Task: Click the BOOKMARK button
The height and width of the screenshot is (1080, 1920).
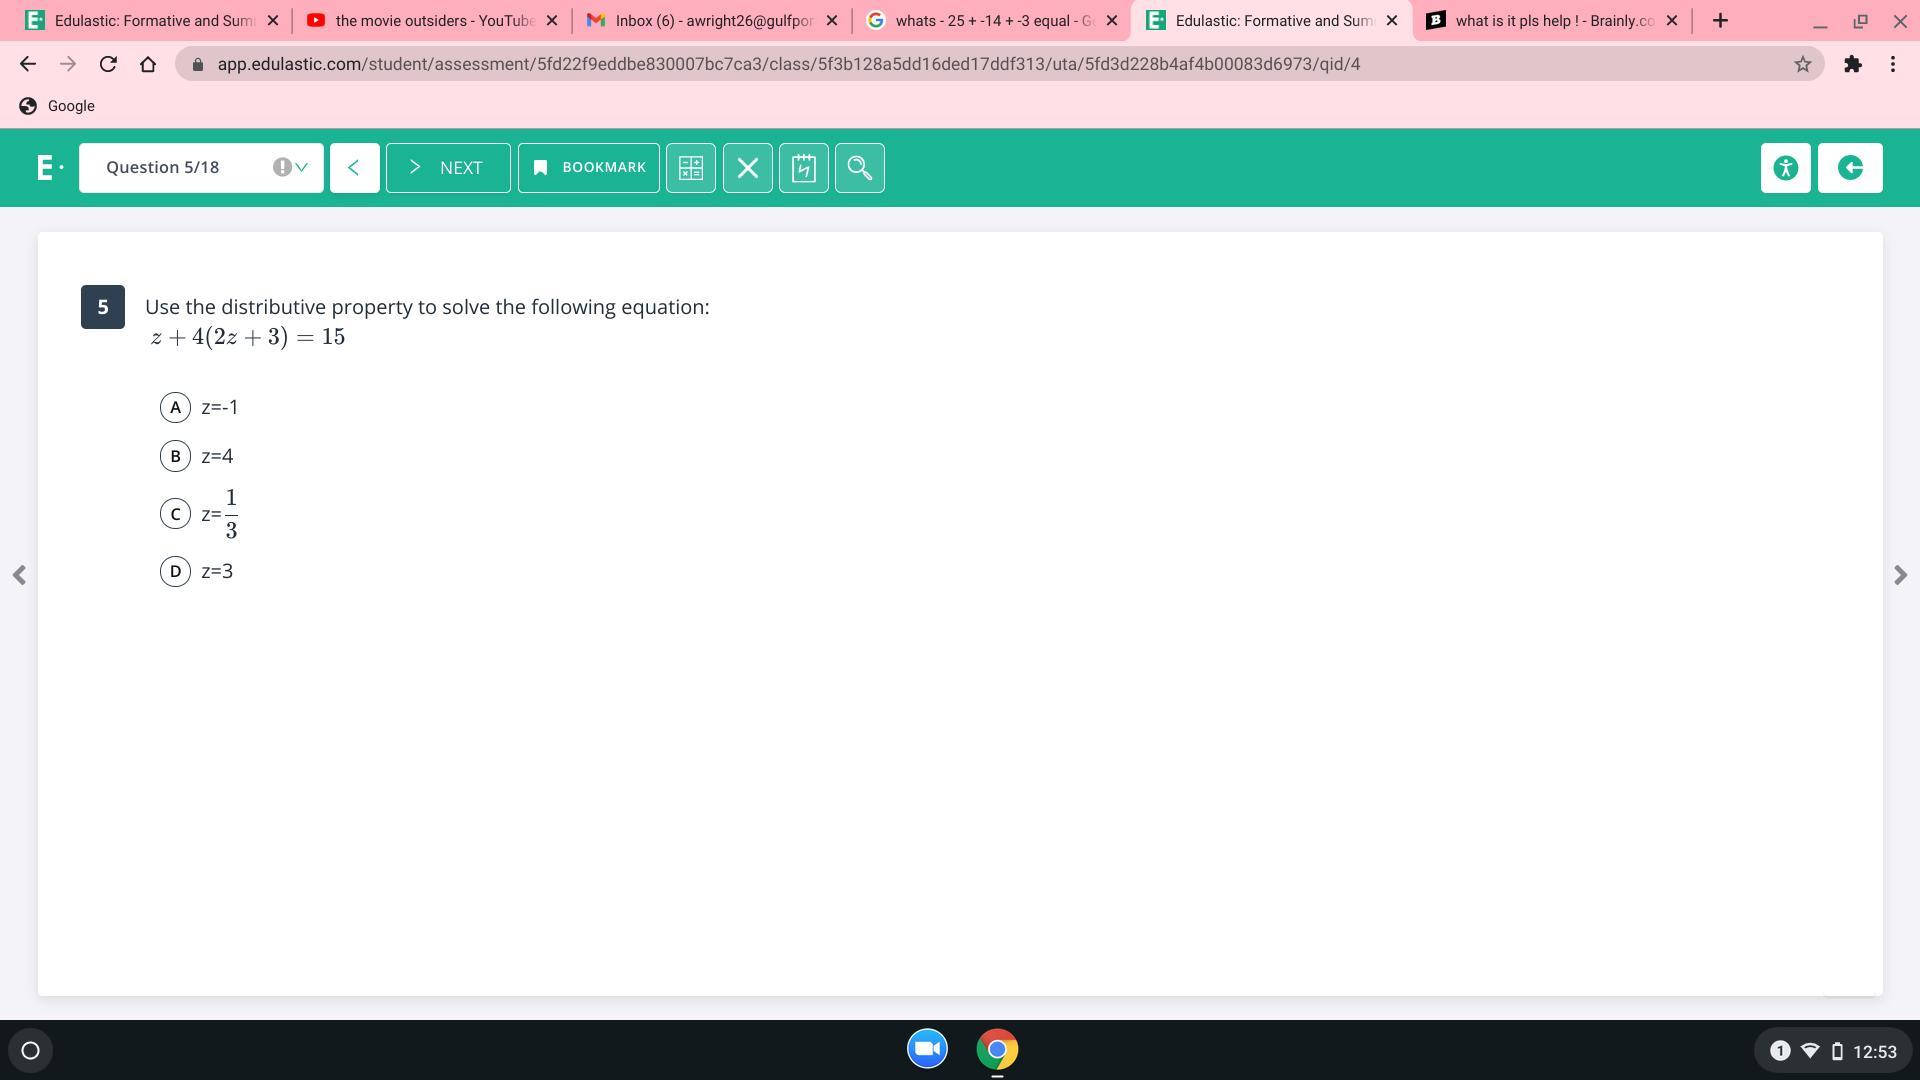Action: click(588, 168)
